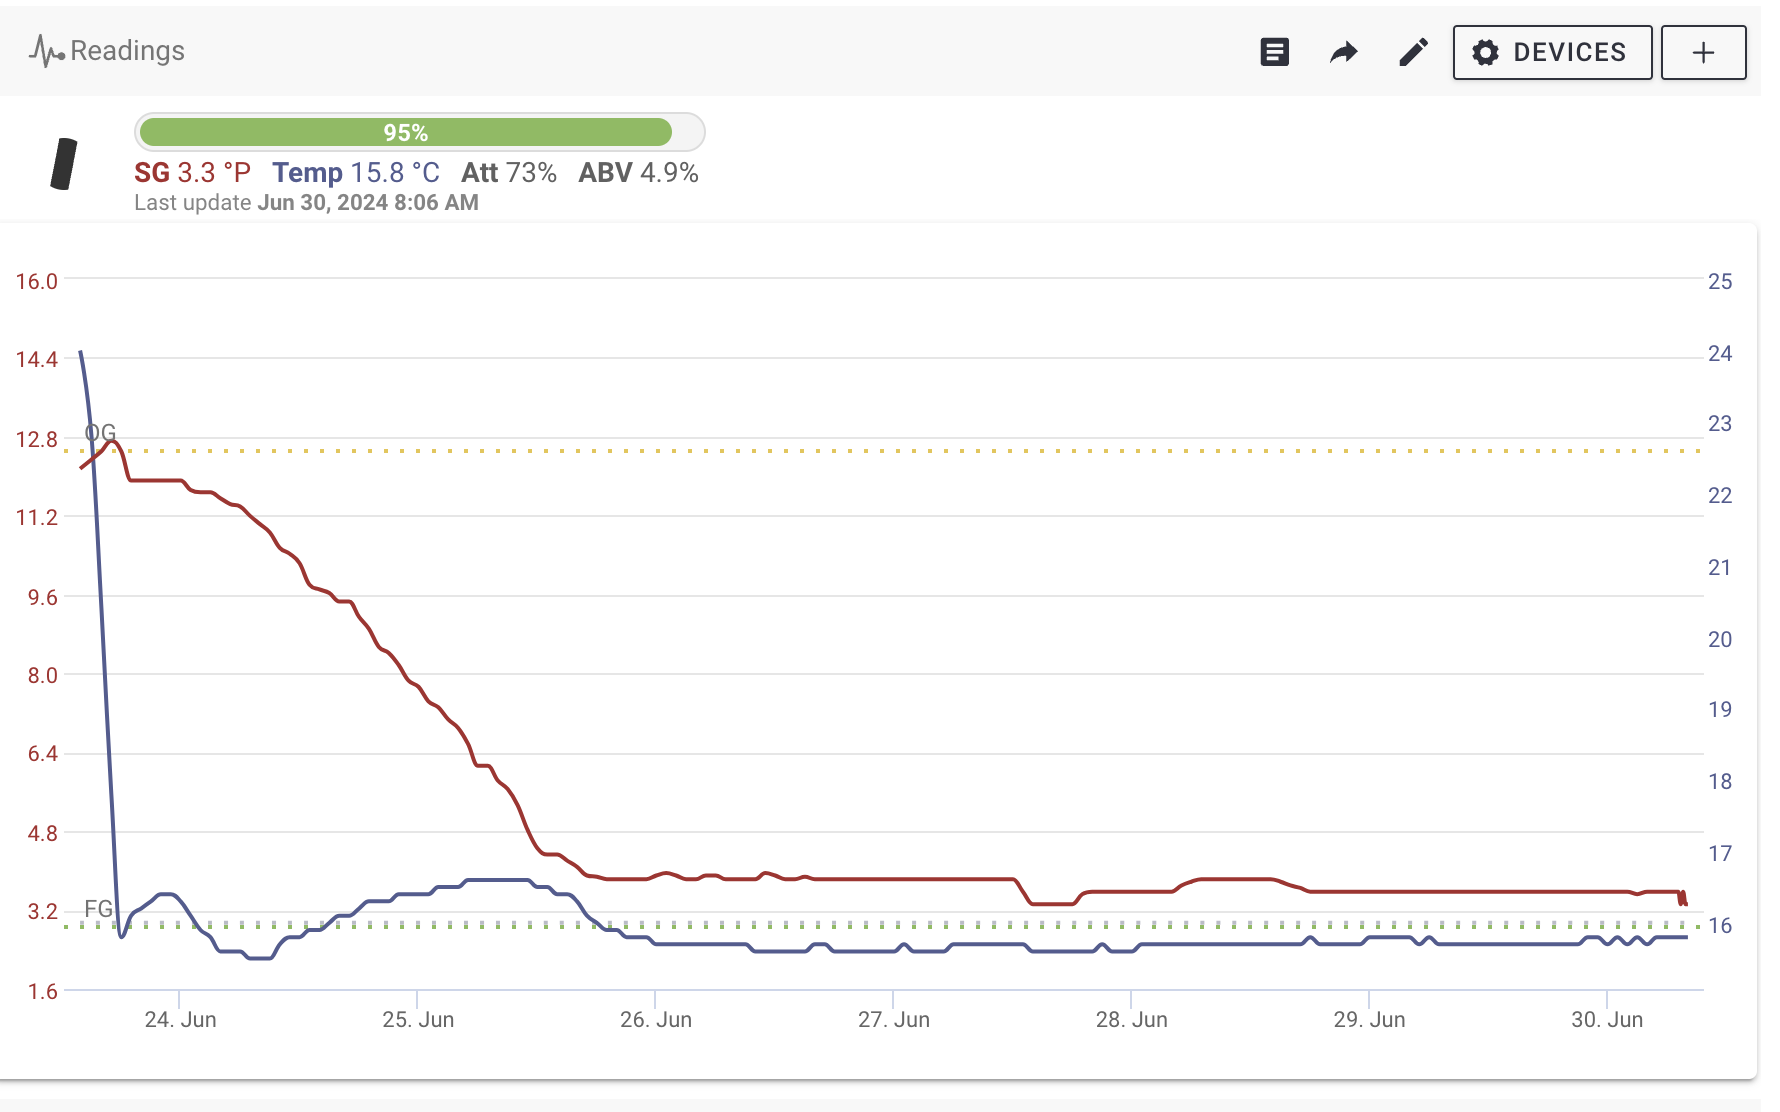The image size is (1780, 1112).
Task: Click the pencil edit icon
Action: point(1413,52)
